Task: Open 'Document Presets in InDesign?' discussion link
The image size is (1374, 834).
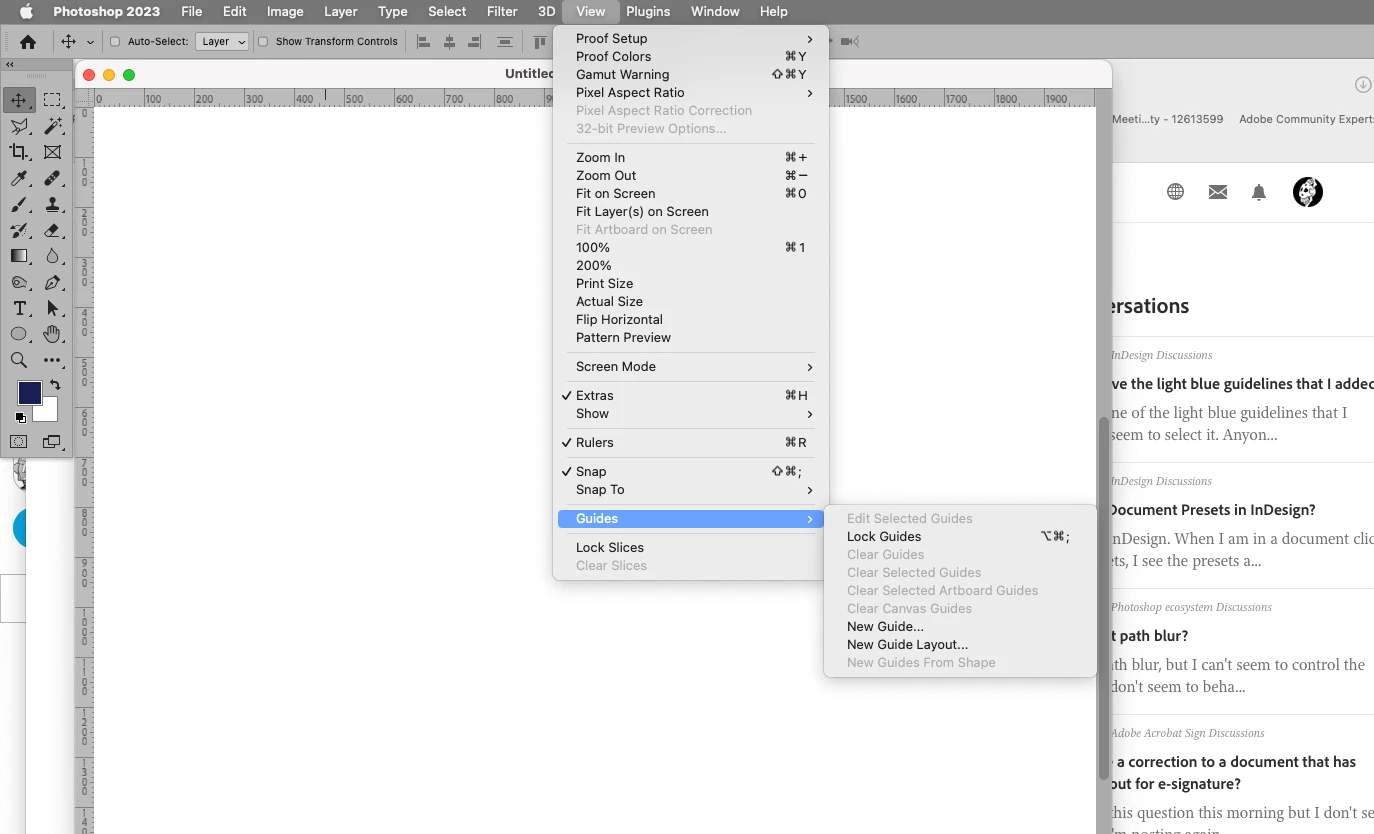Action: click(1213, 509)
